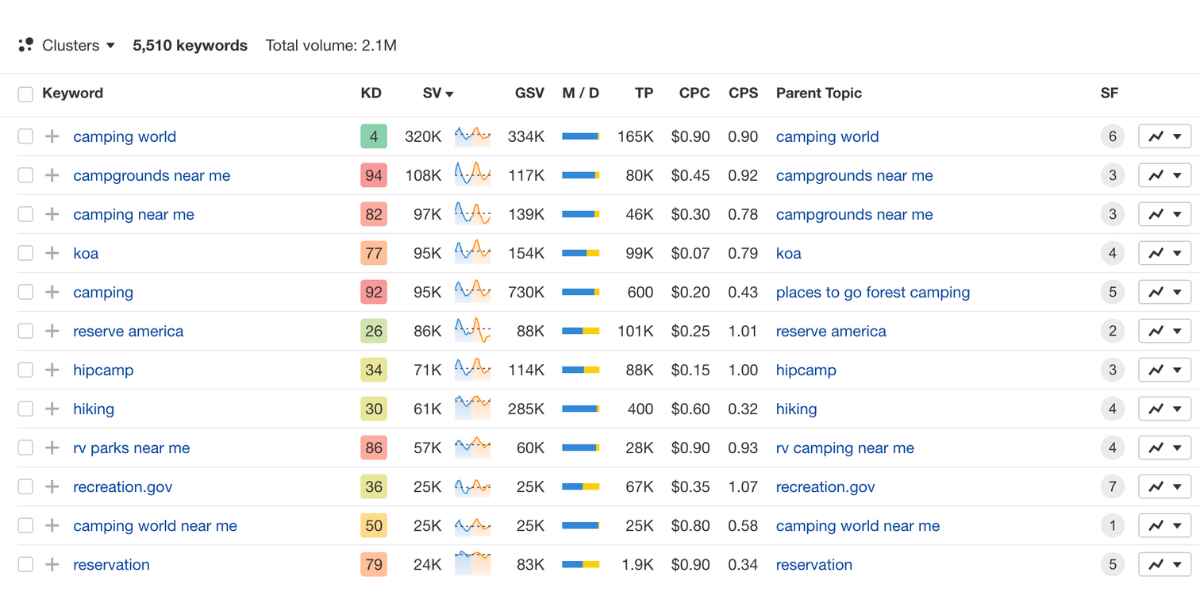This screenshot has height=600, width=1200.
Task: Sort by the CPC column header
Action: click(x=694, y=93)
